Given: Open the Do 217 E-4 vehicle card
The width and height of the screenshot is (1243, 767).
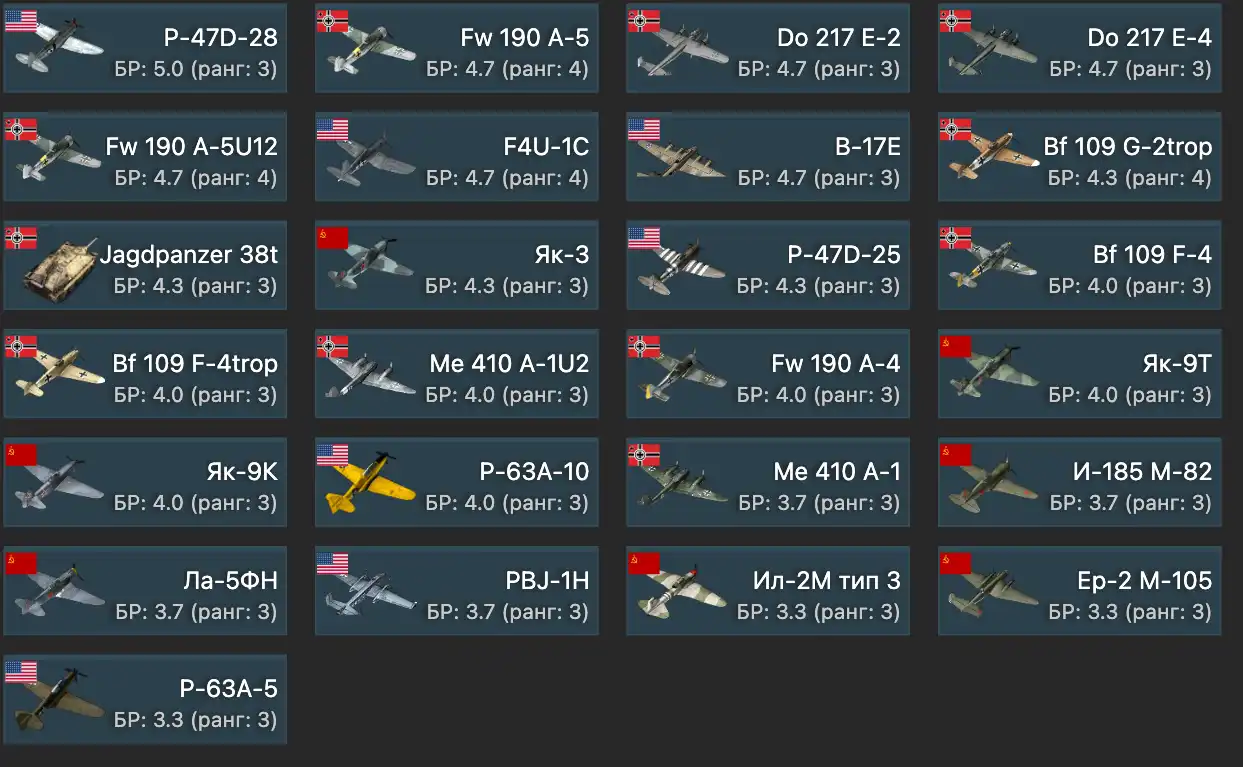Looking at the screenshot, I should tap(1080, 48).
